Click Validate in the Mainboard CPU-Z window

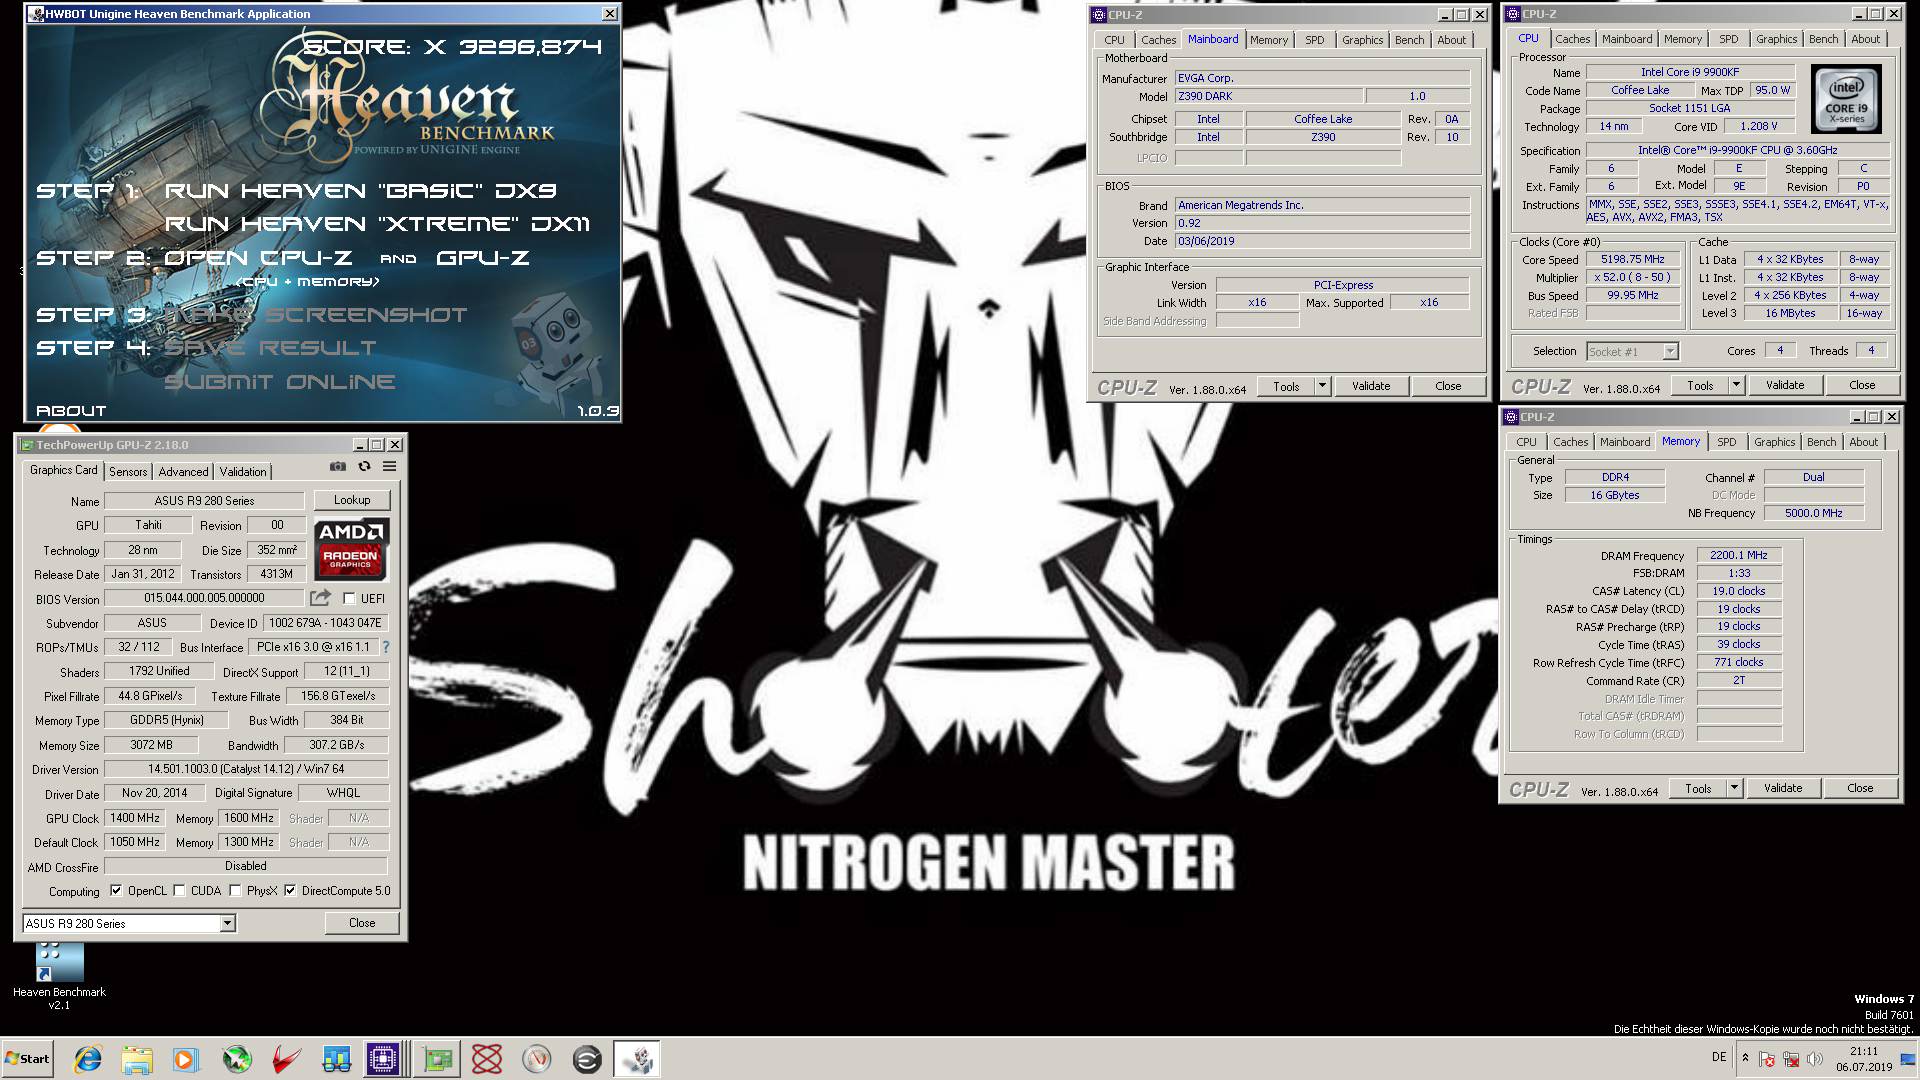pyautogui.click(x=1371, y=386)
